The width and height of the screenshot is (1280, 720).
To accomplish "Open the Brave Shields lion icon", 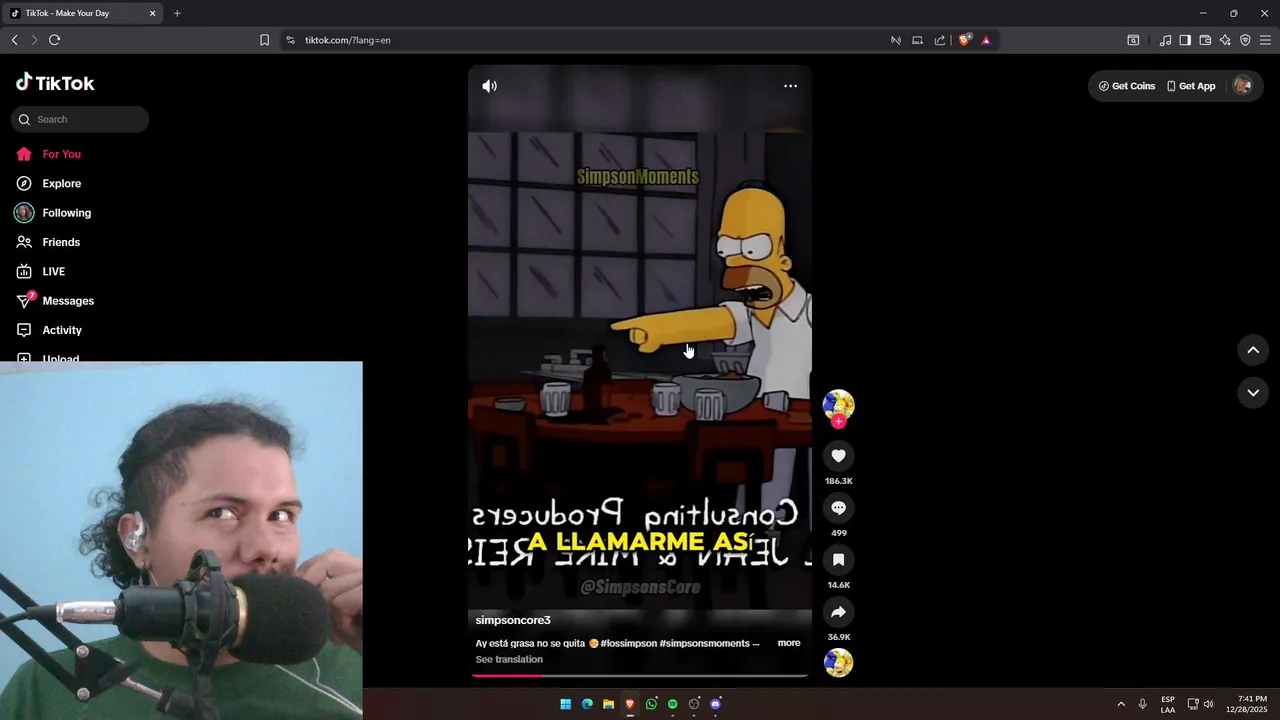I will tap(964, 40).
